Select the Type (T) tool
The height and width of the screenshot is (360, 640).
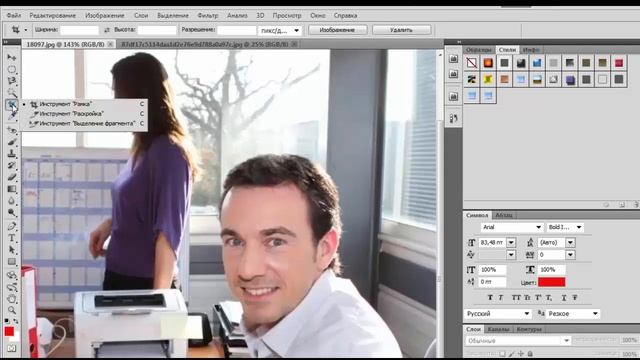coord(11,238)
